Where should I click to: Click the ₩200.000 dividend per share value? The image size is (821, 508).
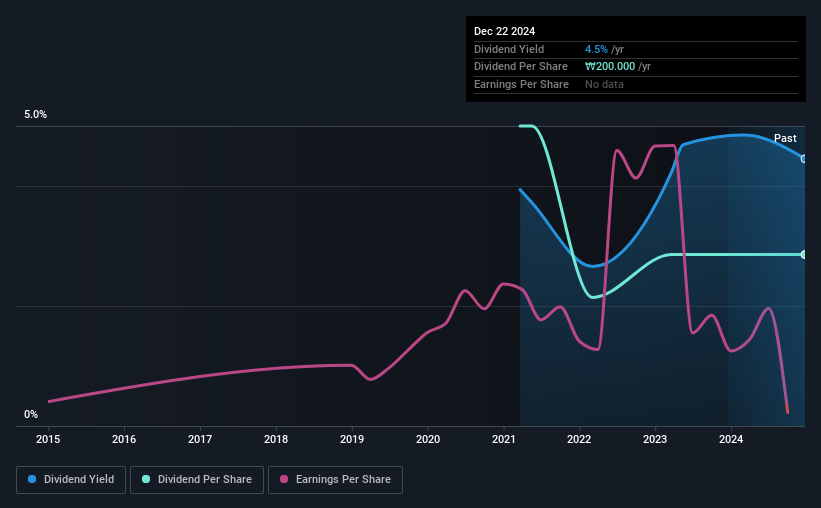point(610,67)
